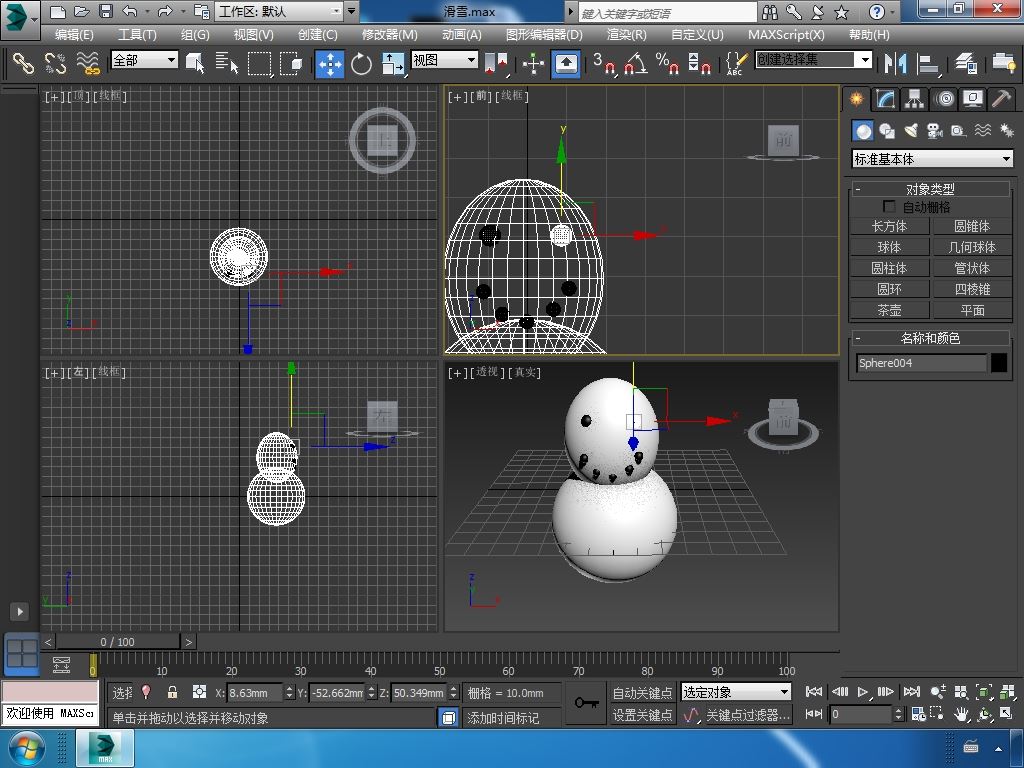
Task: Open 视图 reference coordinate dropdown
Action: coord(444,60)
